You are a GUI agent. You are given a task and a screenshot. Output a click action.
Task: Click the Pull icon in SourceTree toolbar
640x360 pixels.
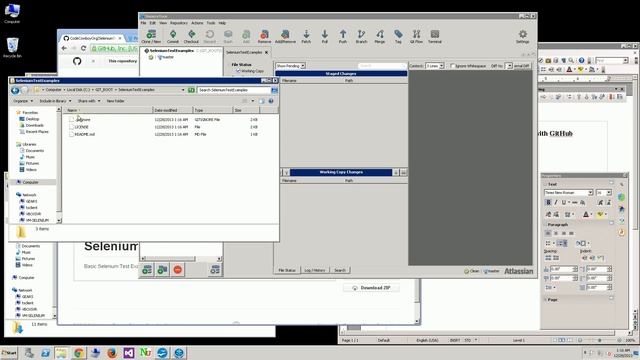[x=324, y=36]
